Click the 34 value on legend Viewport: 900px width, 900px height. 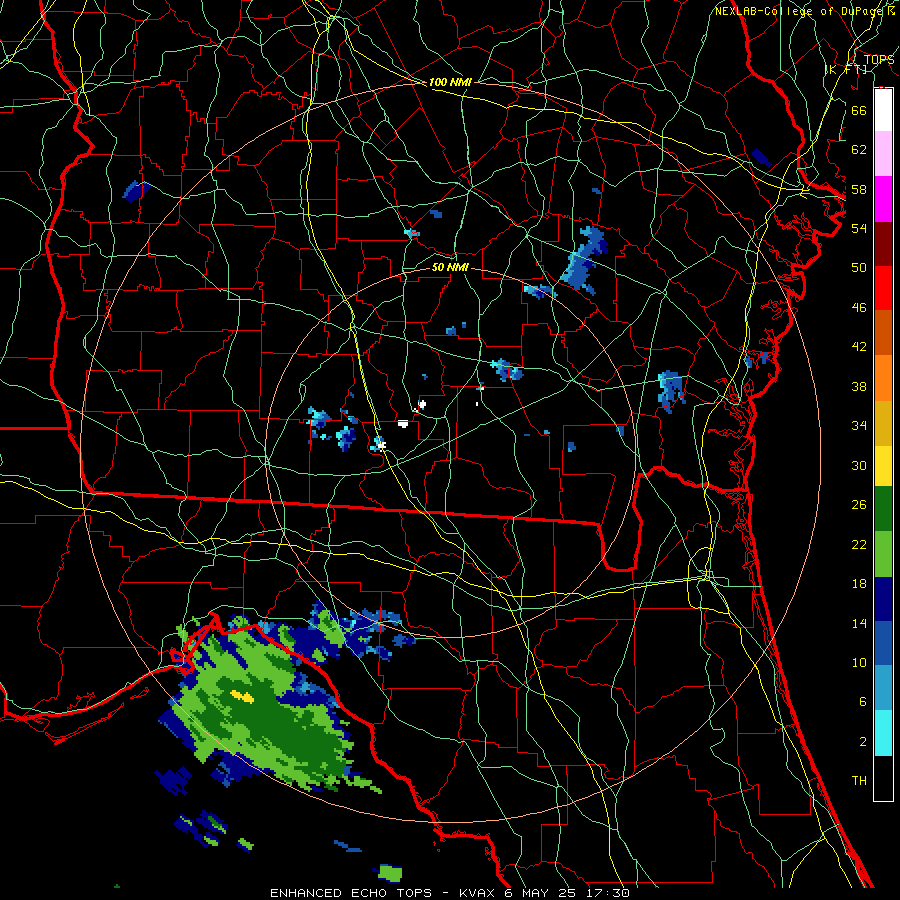click(x=859, y=426)
